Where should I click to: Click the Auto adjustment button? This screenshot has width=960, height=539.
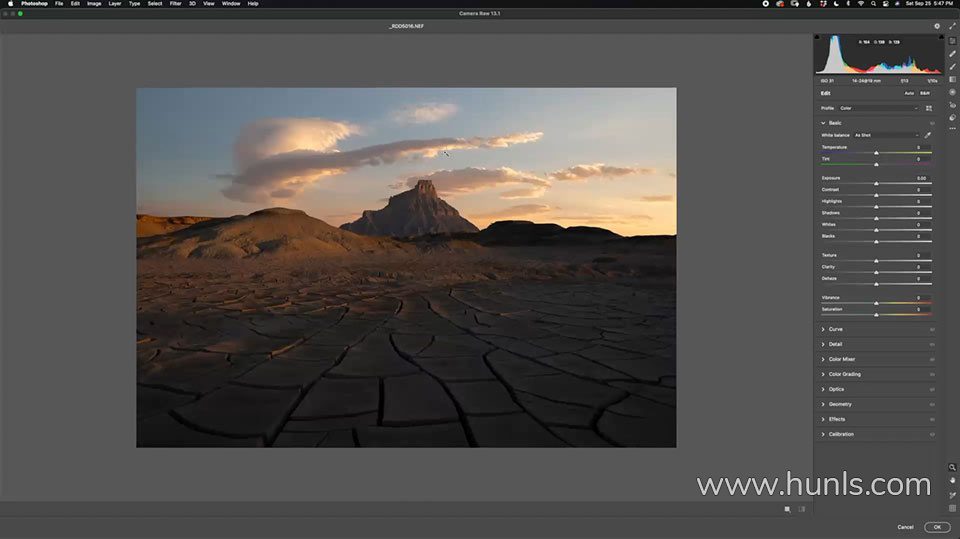(909, 93)
